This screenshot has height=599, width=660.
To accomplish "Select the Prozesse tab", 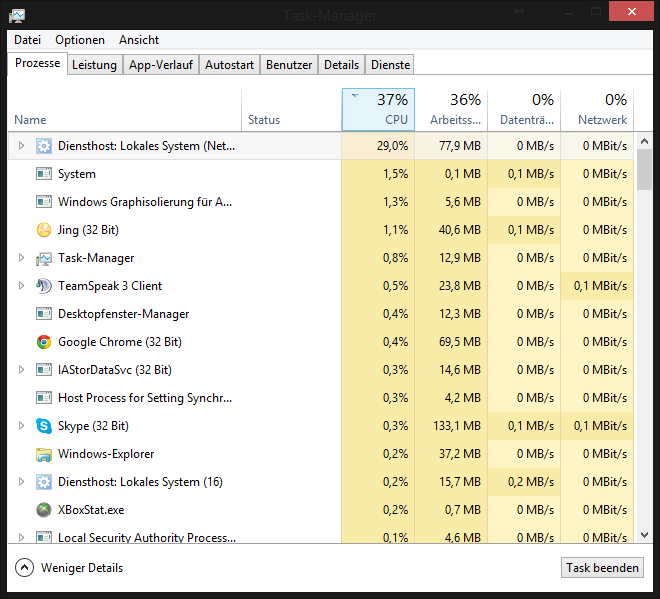I will [37, 63].
